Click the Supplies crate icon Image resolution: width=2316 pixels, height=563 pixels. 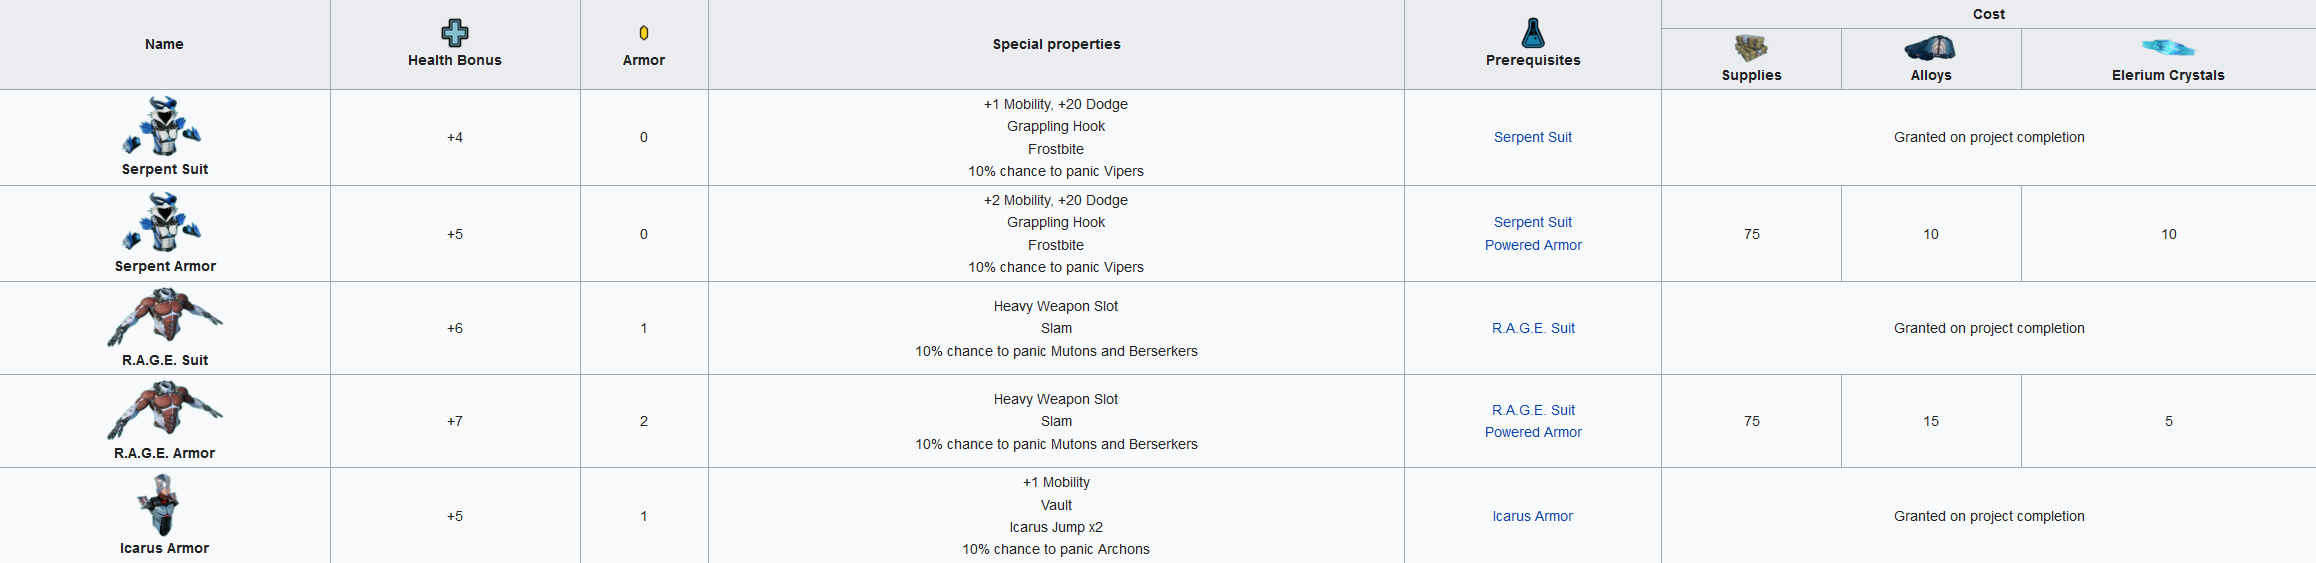pos(1751,48)
